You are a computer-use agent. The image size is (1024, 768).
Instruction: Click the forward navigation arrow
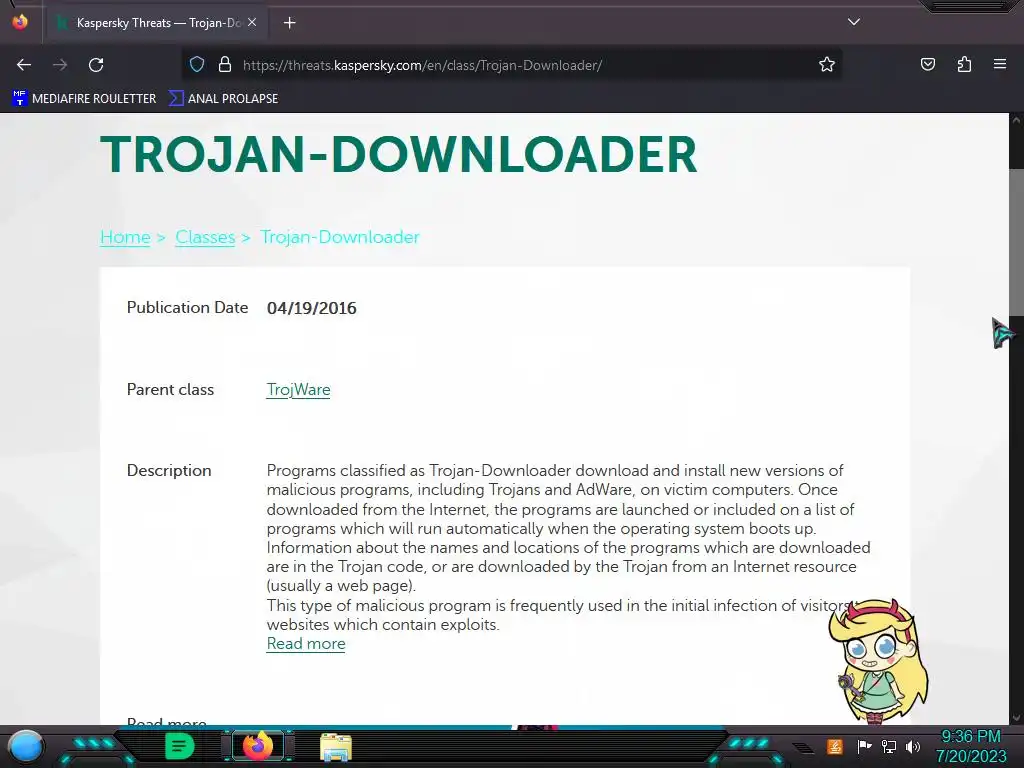pyautogui.click(x=59, y=65)
